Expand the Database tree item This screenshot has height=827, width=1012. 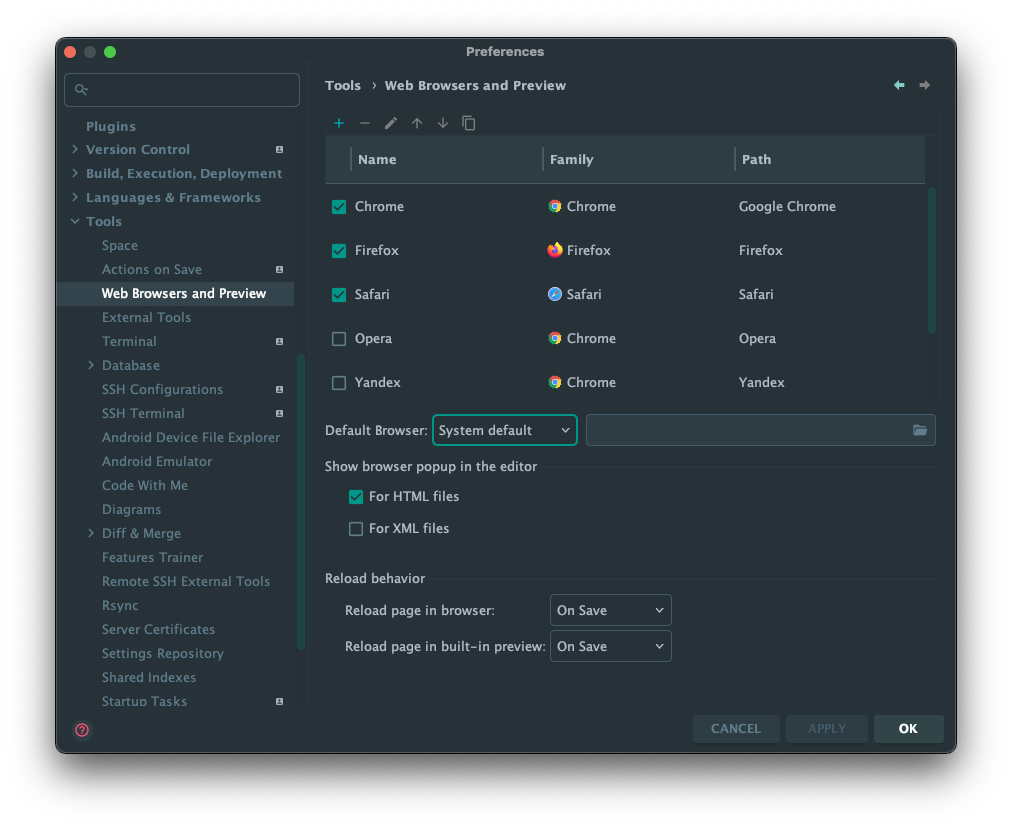[x=91, y=365]
